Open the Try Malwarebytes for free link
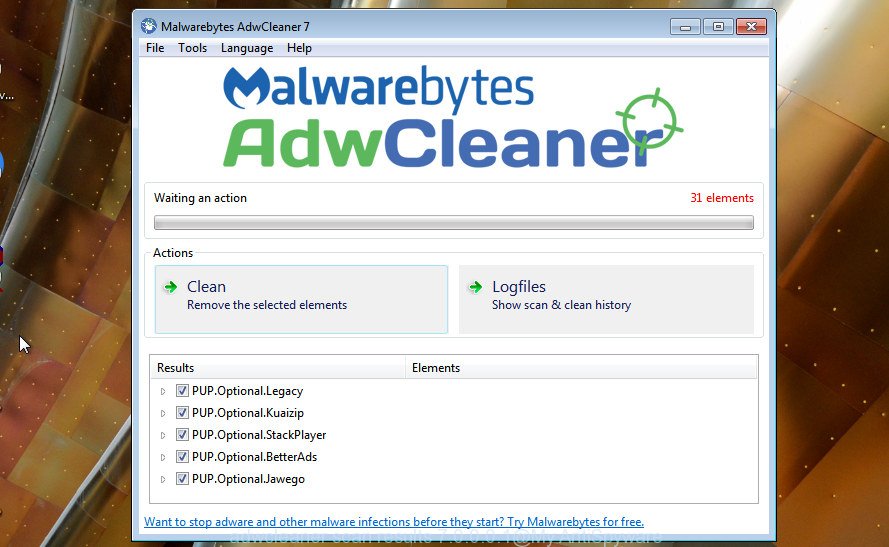 coord(394,522)
